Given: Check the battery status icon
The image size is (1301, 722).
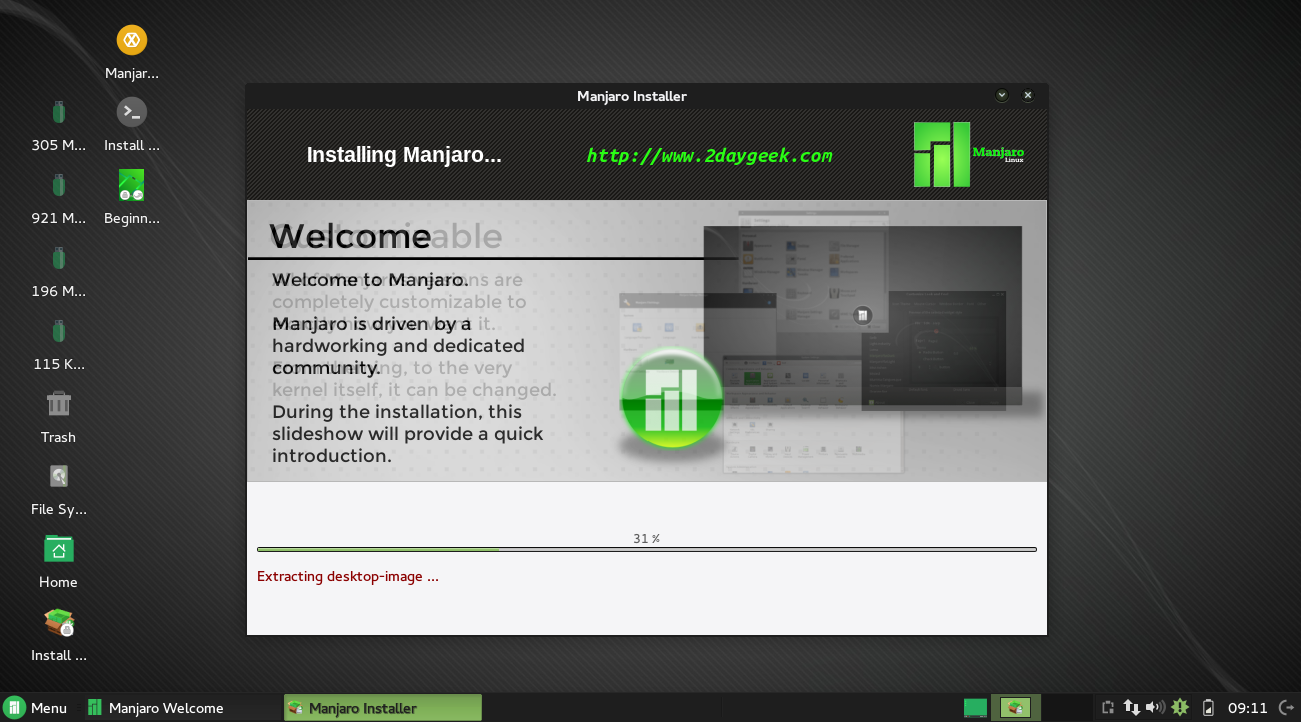Looking at the screenshot, I should pyautogui.click(x=1208, y=708).
